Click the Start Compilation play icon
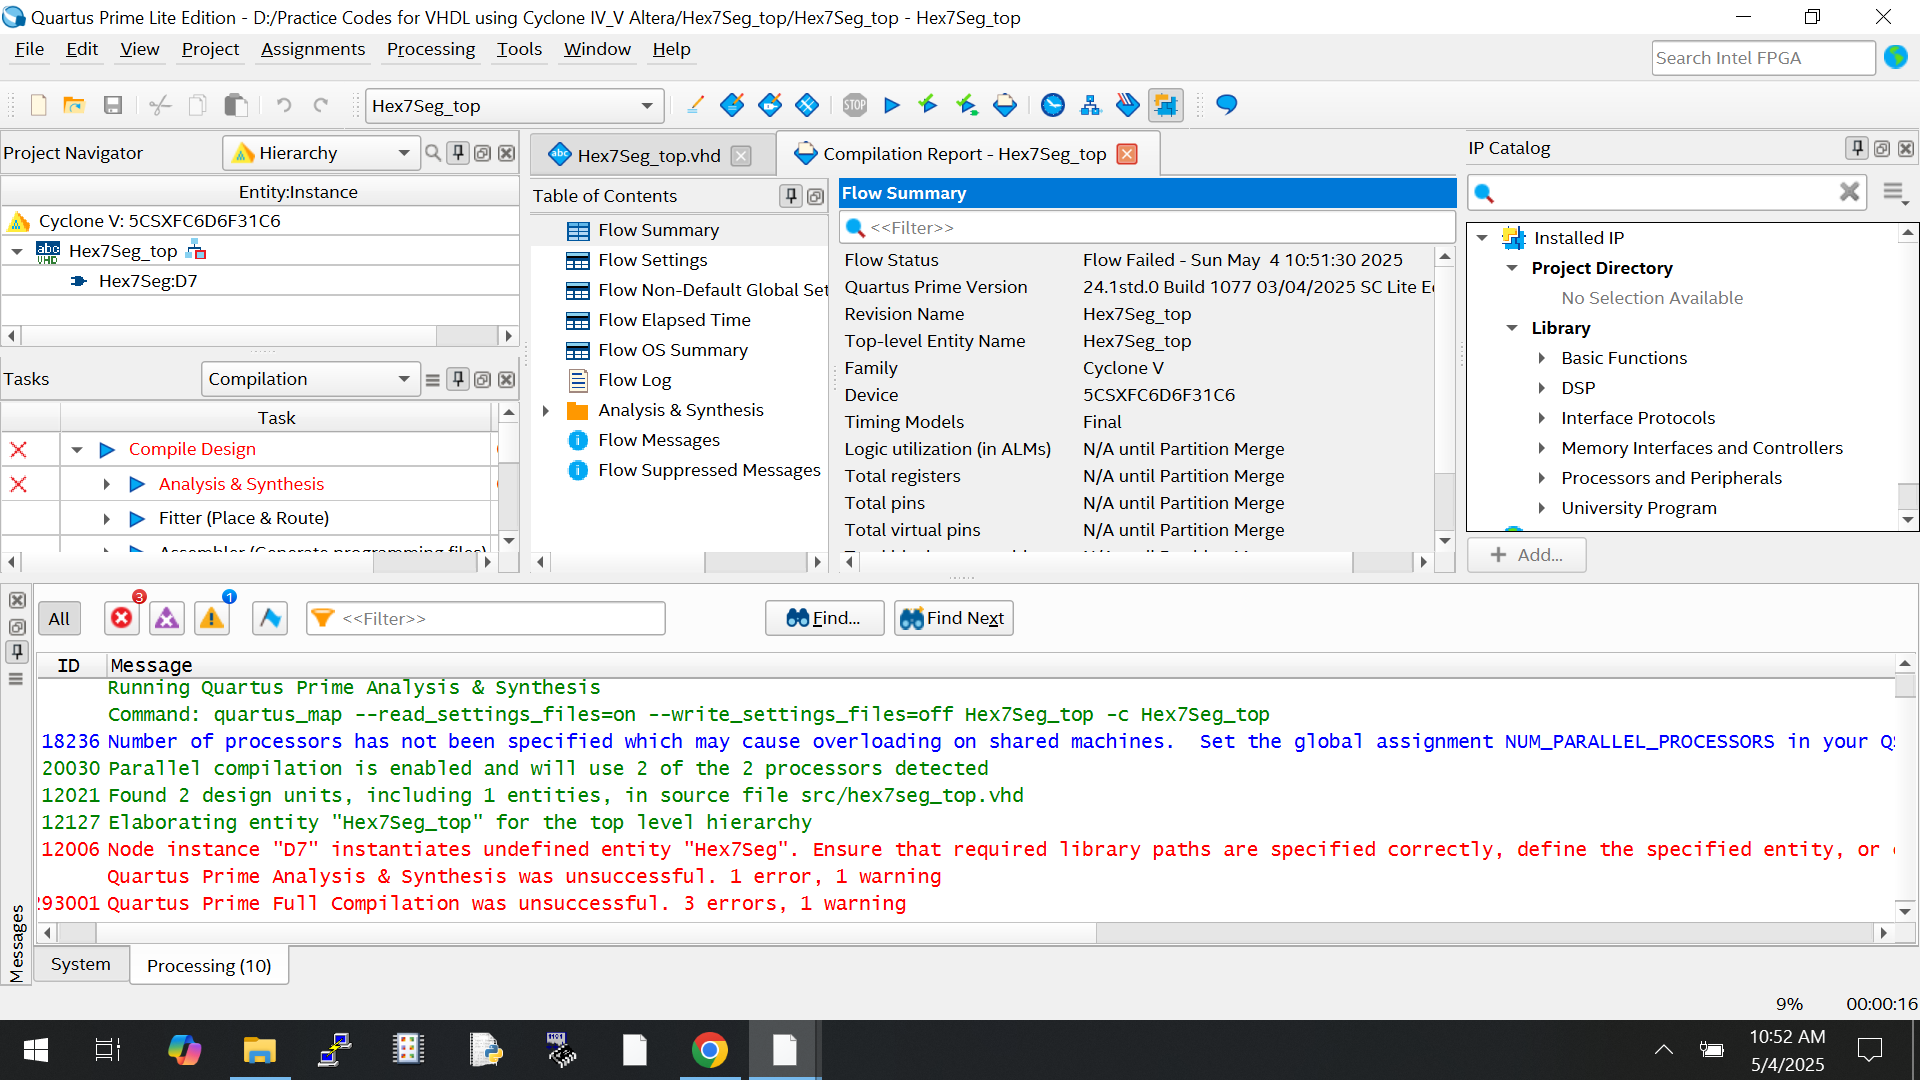Viewport: 1920px width, 1080px height. tap(892, 105)
